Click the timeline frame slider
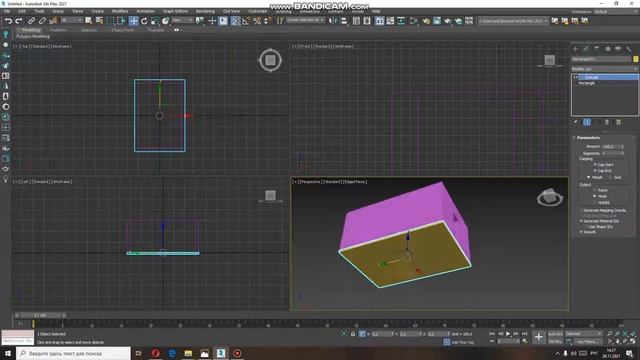This screenshot has height=360, width=640. pos(40,315)
